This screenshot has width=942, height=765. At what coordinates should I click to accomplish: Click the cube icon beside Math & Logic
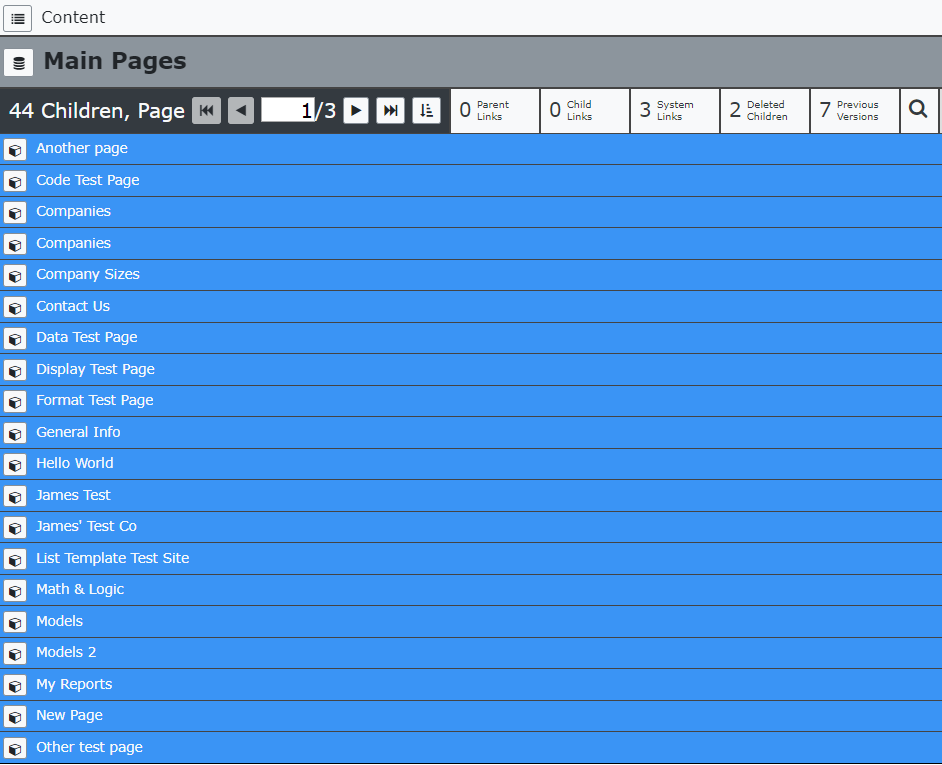coord(15,591)
